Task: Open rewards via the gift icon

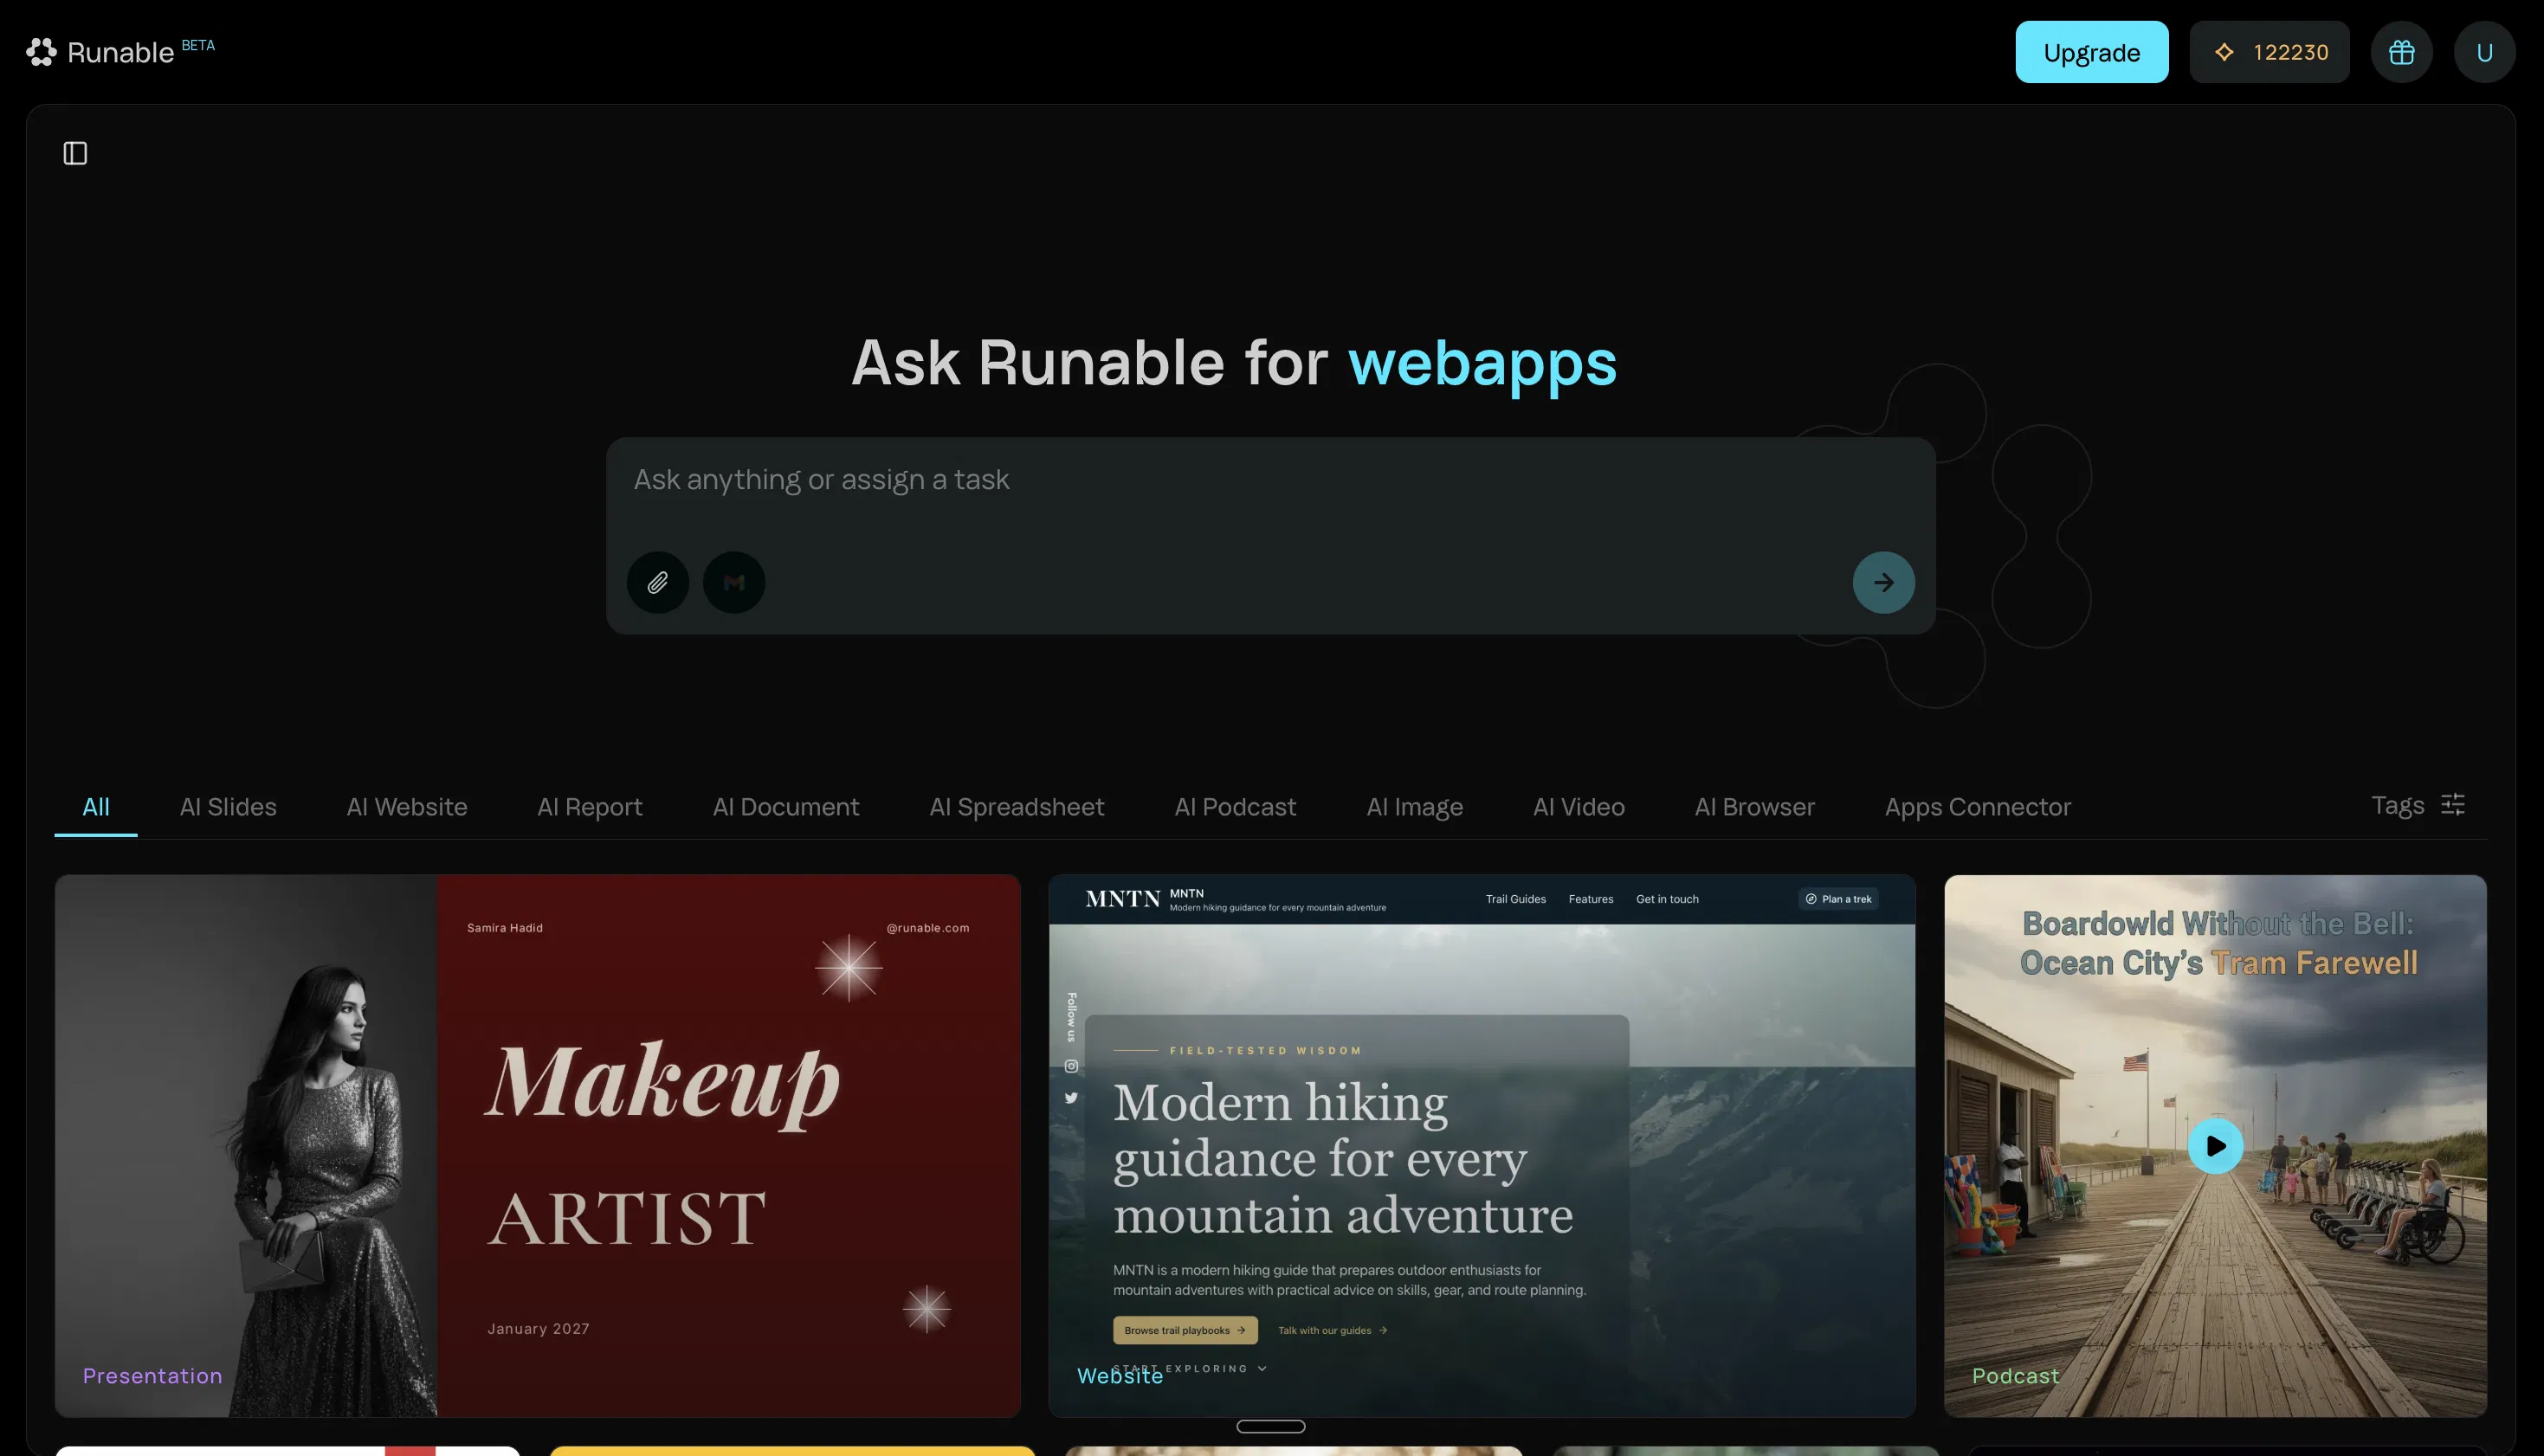Action: pos(2403,52)
